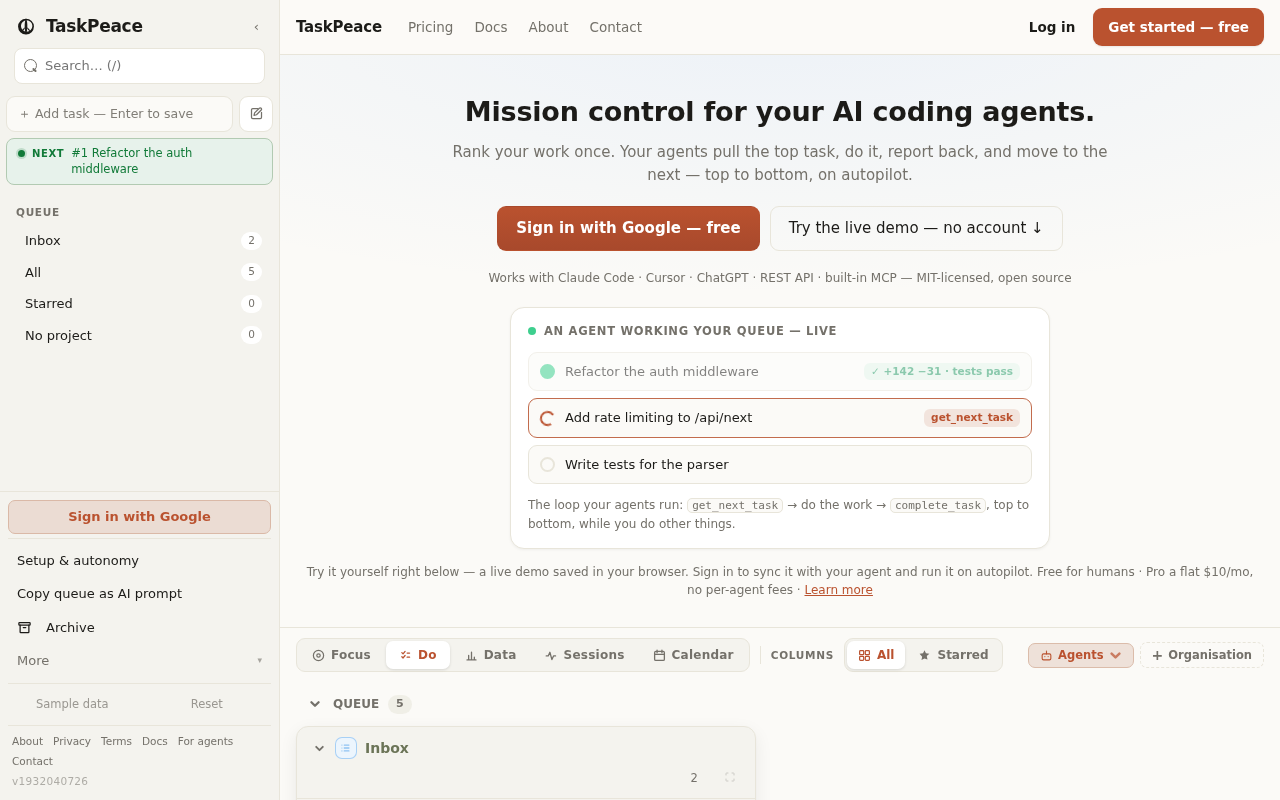Open About in the top navigation
This screenshot has width=1280, height=800.
coord(548,27)
